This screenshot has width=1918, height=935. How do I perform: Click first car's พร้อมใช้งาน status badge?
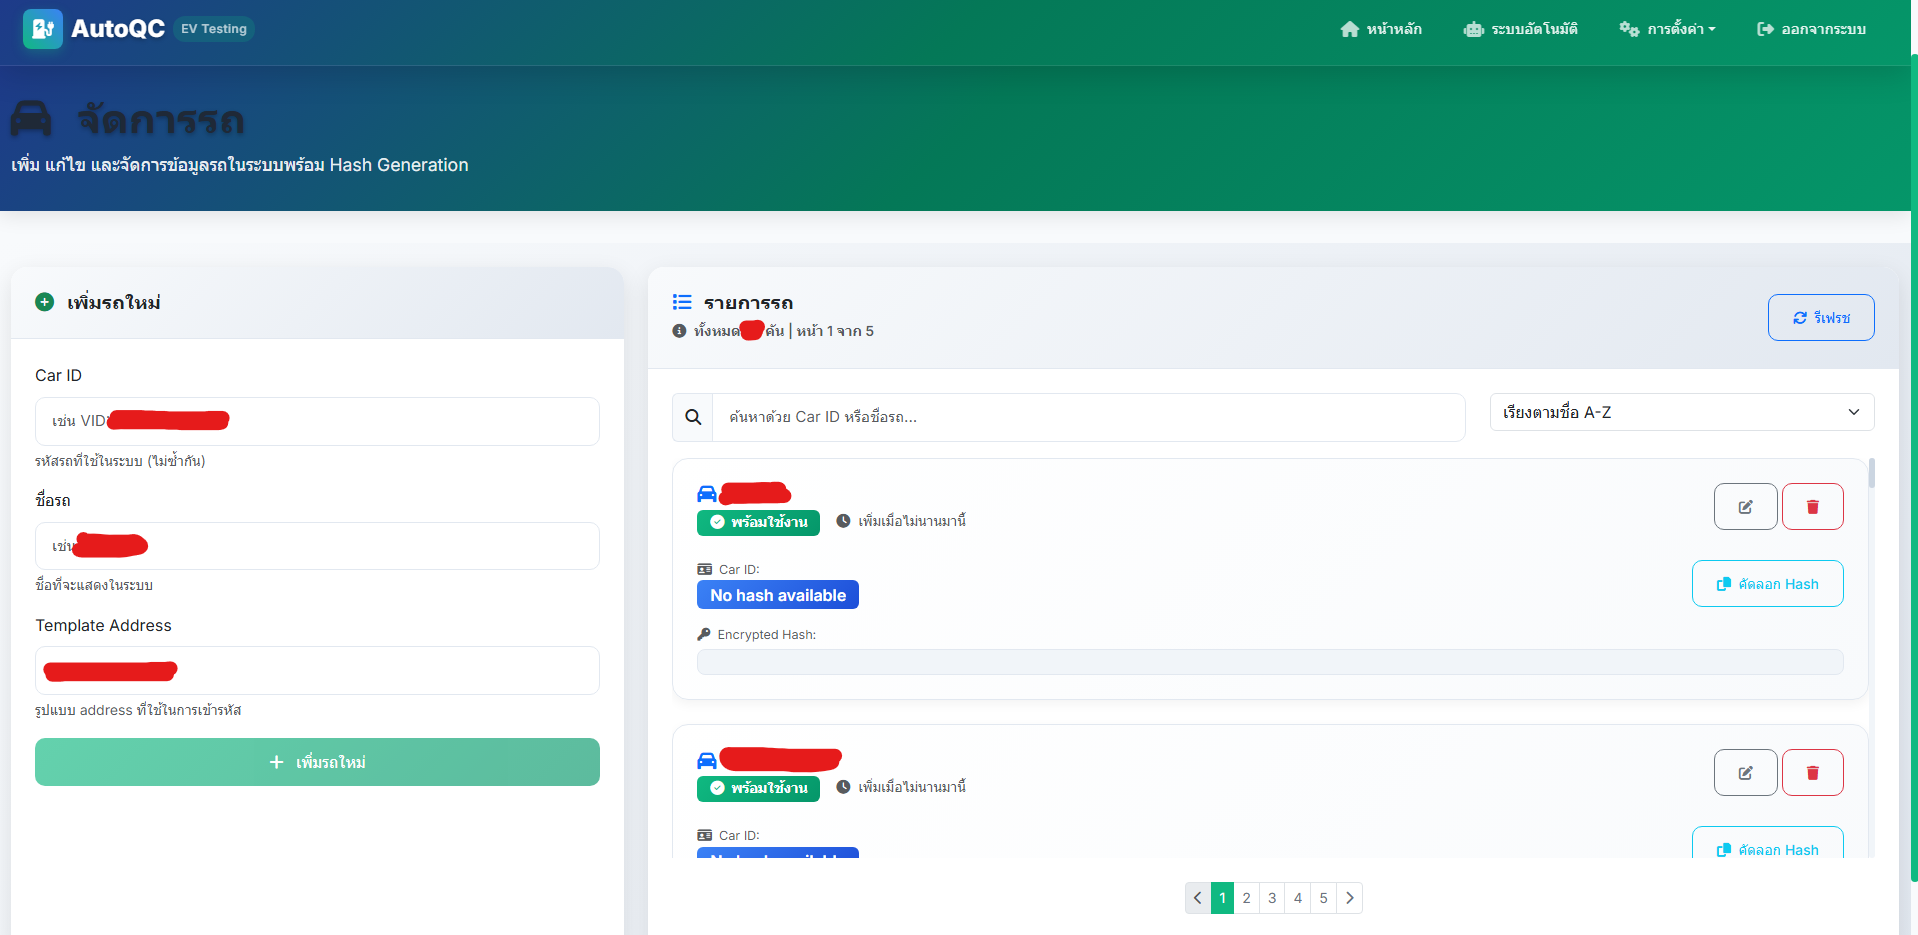pos(758,522)
